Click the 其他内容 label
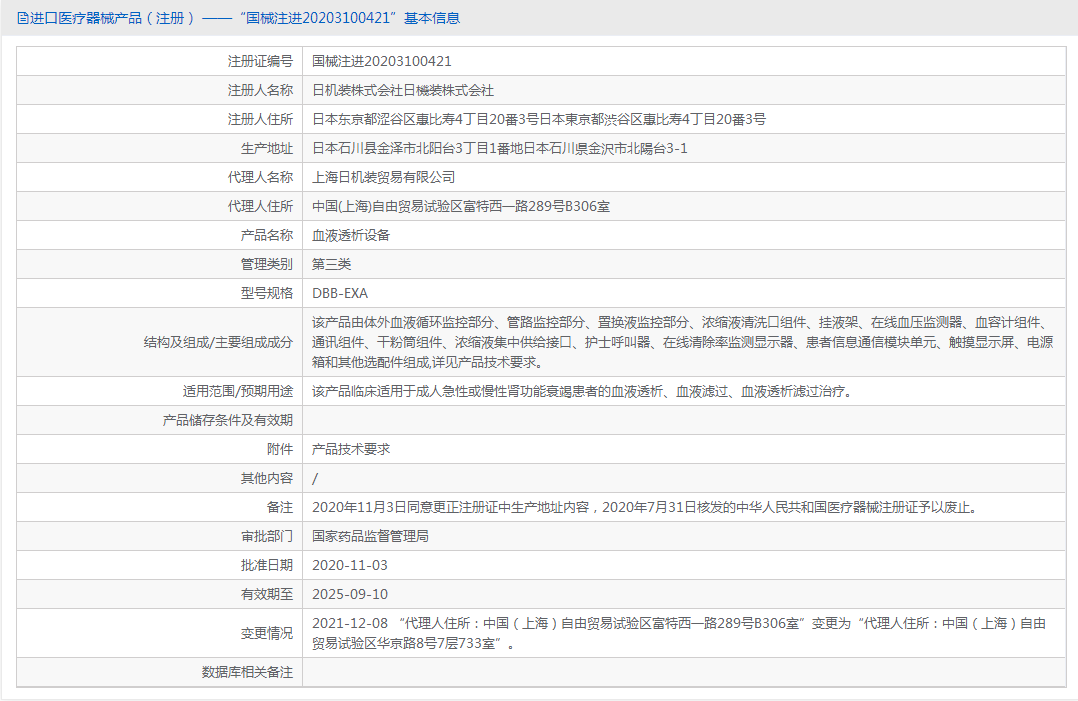 click(x=267, y=478)
